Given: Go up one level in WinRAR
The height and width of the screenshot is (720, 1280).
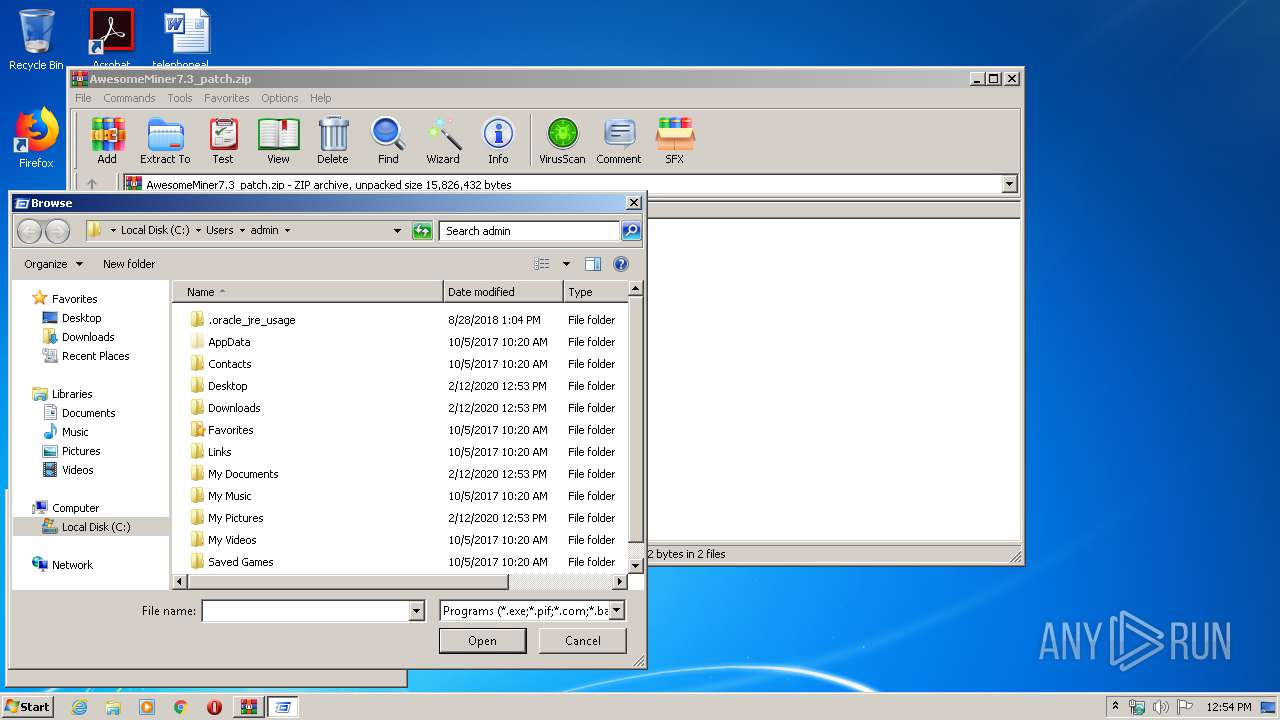Looking at the screenshot, I should tap(92, 184).
